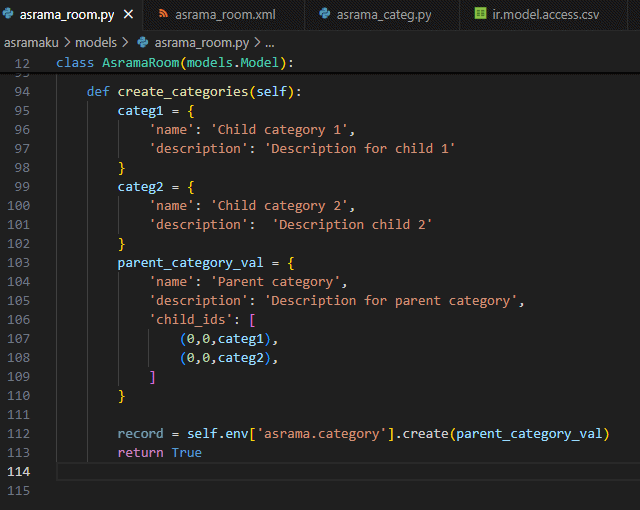The width and height of the screenshot is (640, 510).
Task: Click the 'Child category 2' string
Action: [x=280, y=206]
